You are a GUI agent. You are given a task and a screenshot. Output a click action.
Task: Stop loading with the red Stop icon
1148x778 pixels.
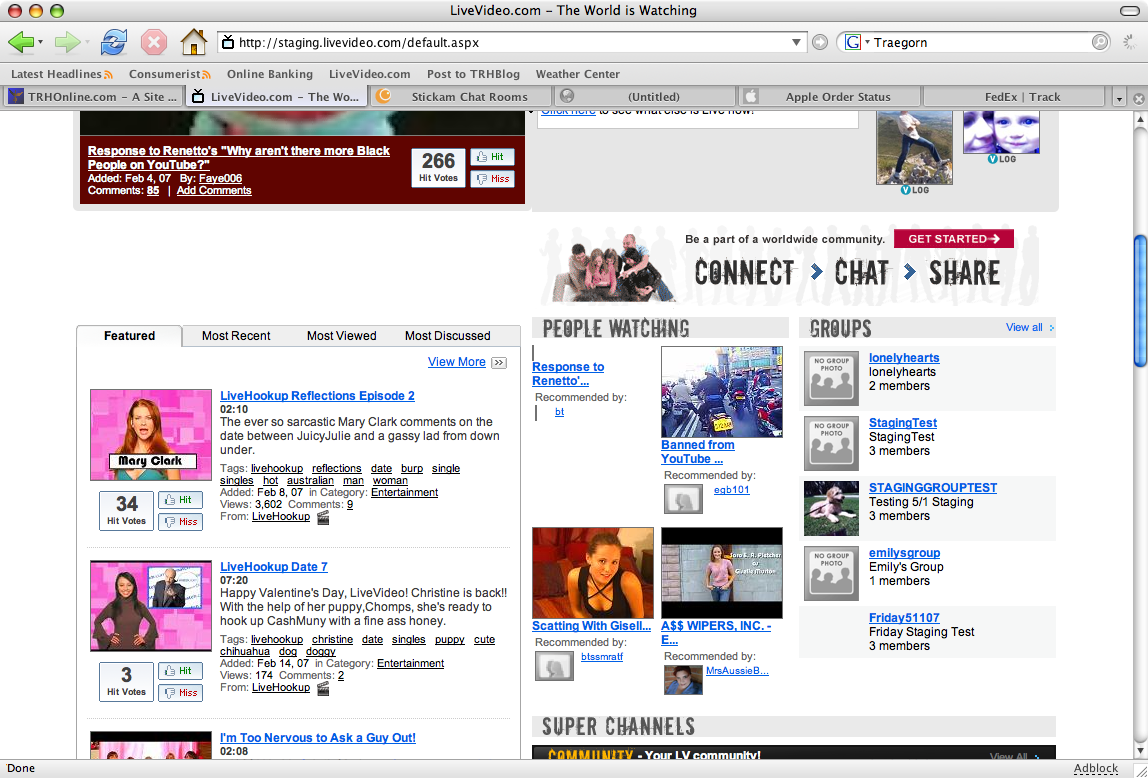tap(154, 42)
